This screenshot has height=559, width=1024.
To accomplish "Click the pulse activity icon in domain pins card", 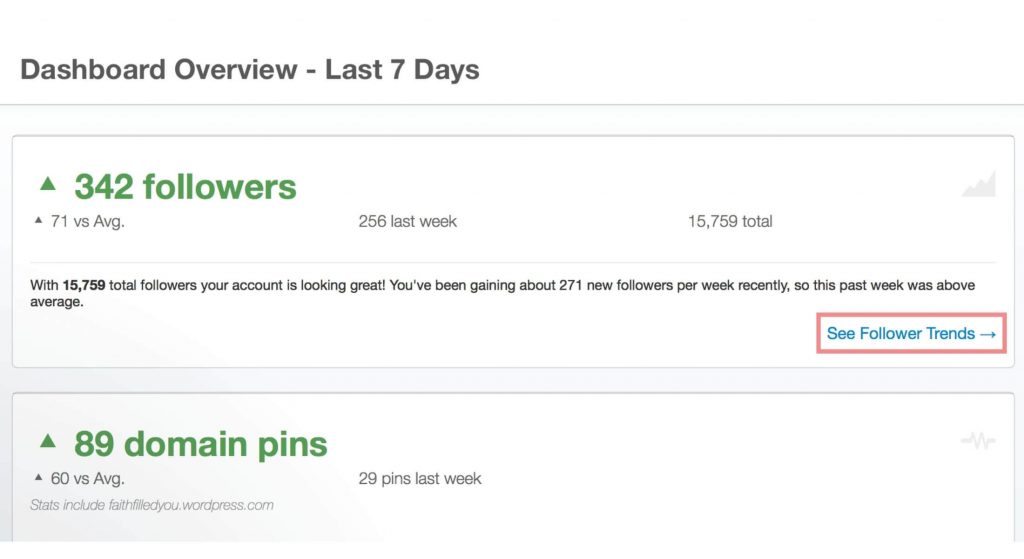I will click(978, 441).
